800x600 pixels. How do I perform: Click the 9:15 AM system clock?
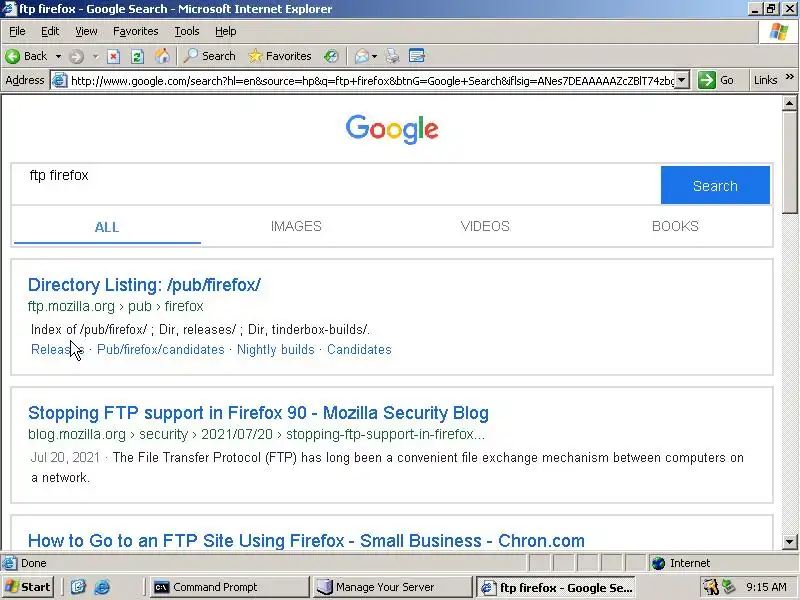[766, 587]
